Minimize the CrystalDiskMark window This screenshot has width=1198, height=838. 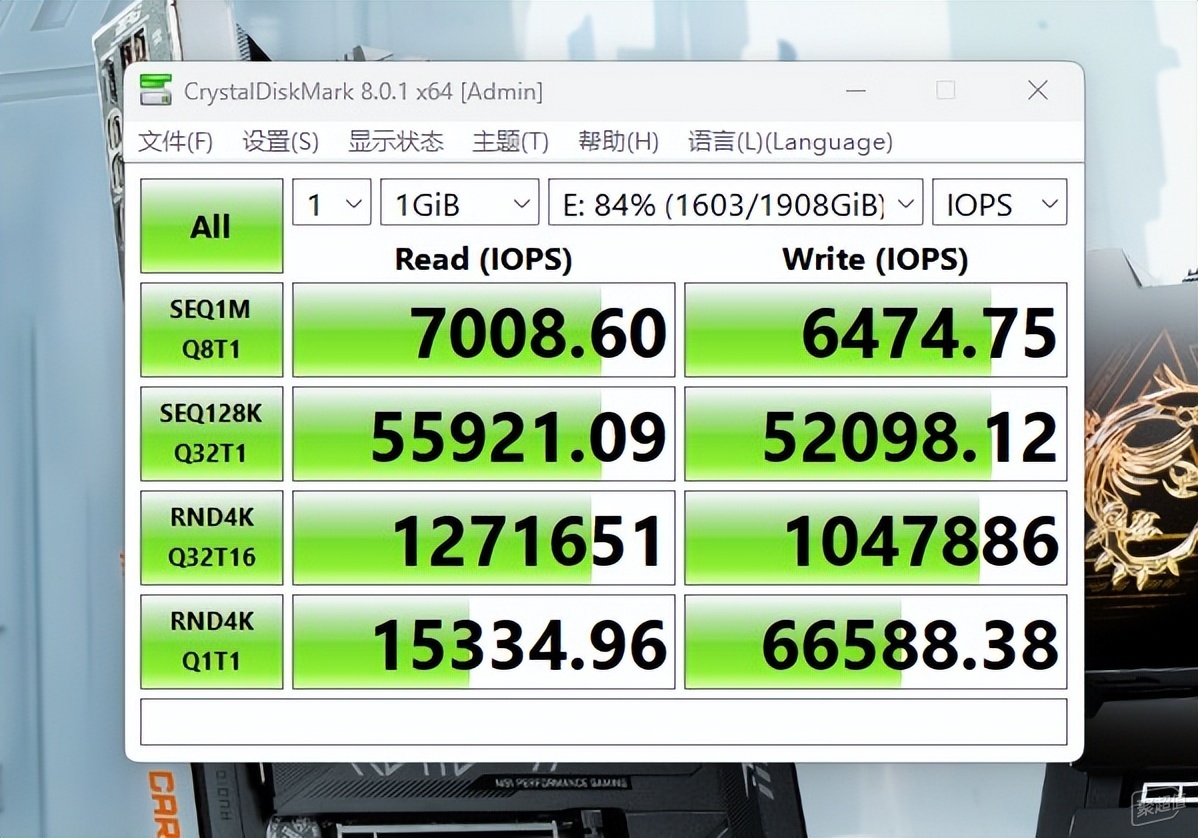(855, 91)
